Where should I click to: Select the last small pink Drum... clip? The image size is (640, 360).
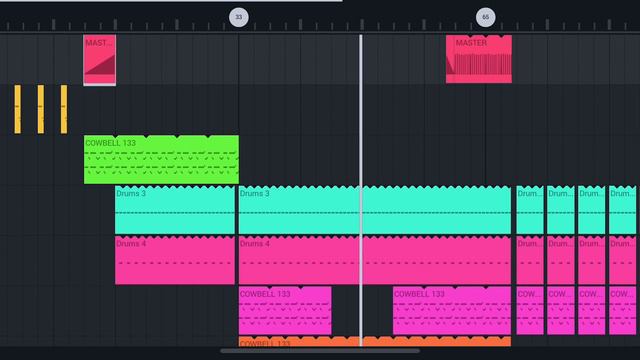[x=622, y=260]
